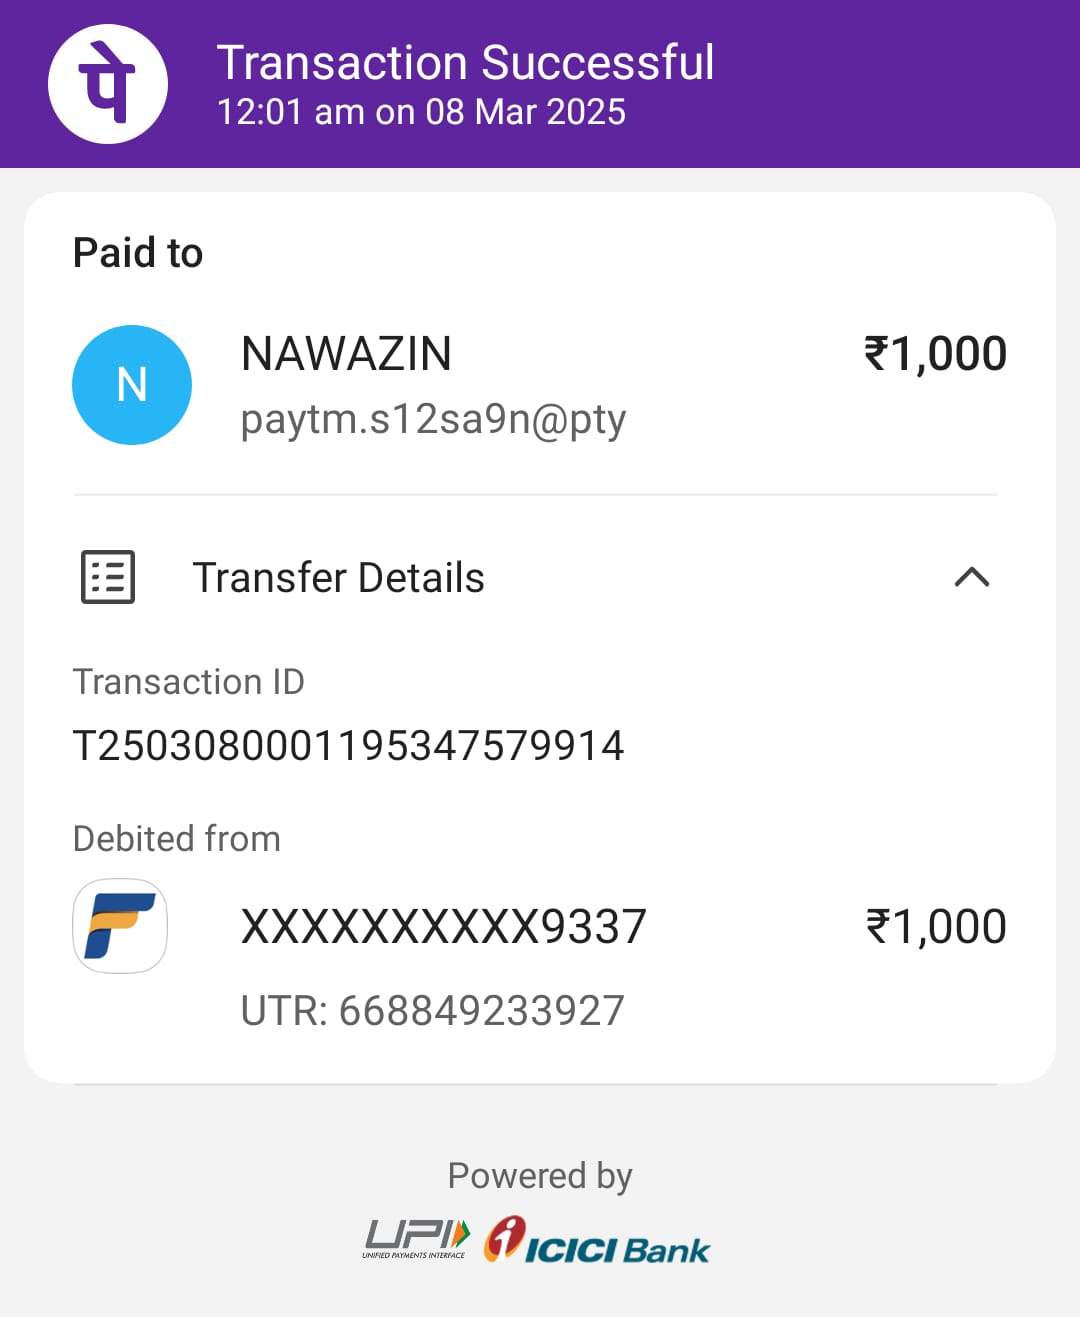The image size is (1080, 1317).
Task: Select the Transaction ID number
Action: (348, 746)
